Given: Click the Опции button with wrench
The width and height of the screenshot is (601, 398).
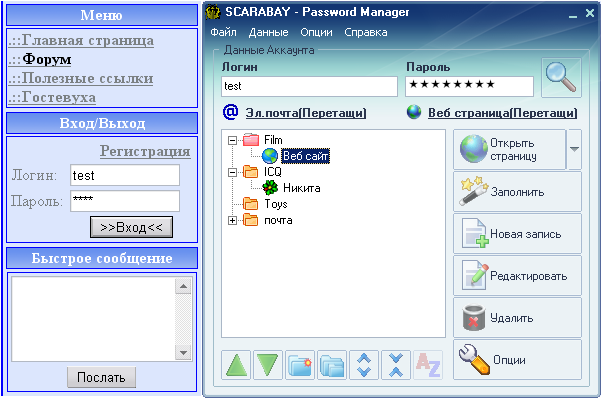Looking at the screenshot, I should (x=517, y=360).
